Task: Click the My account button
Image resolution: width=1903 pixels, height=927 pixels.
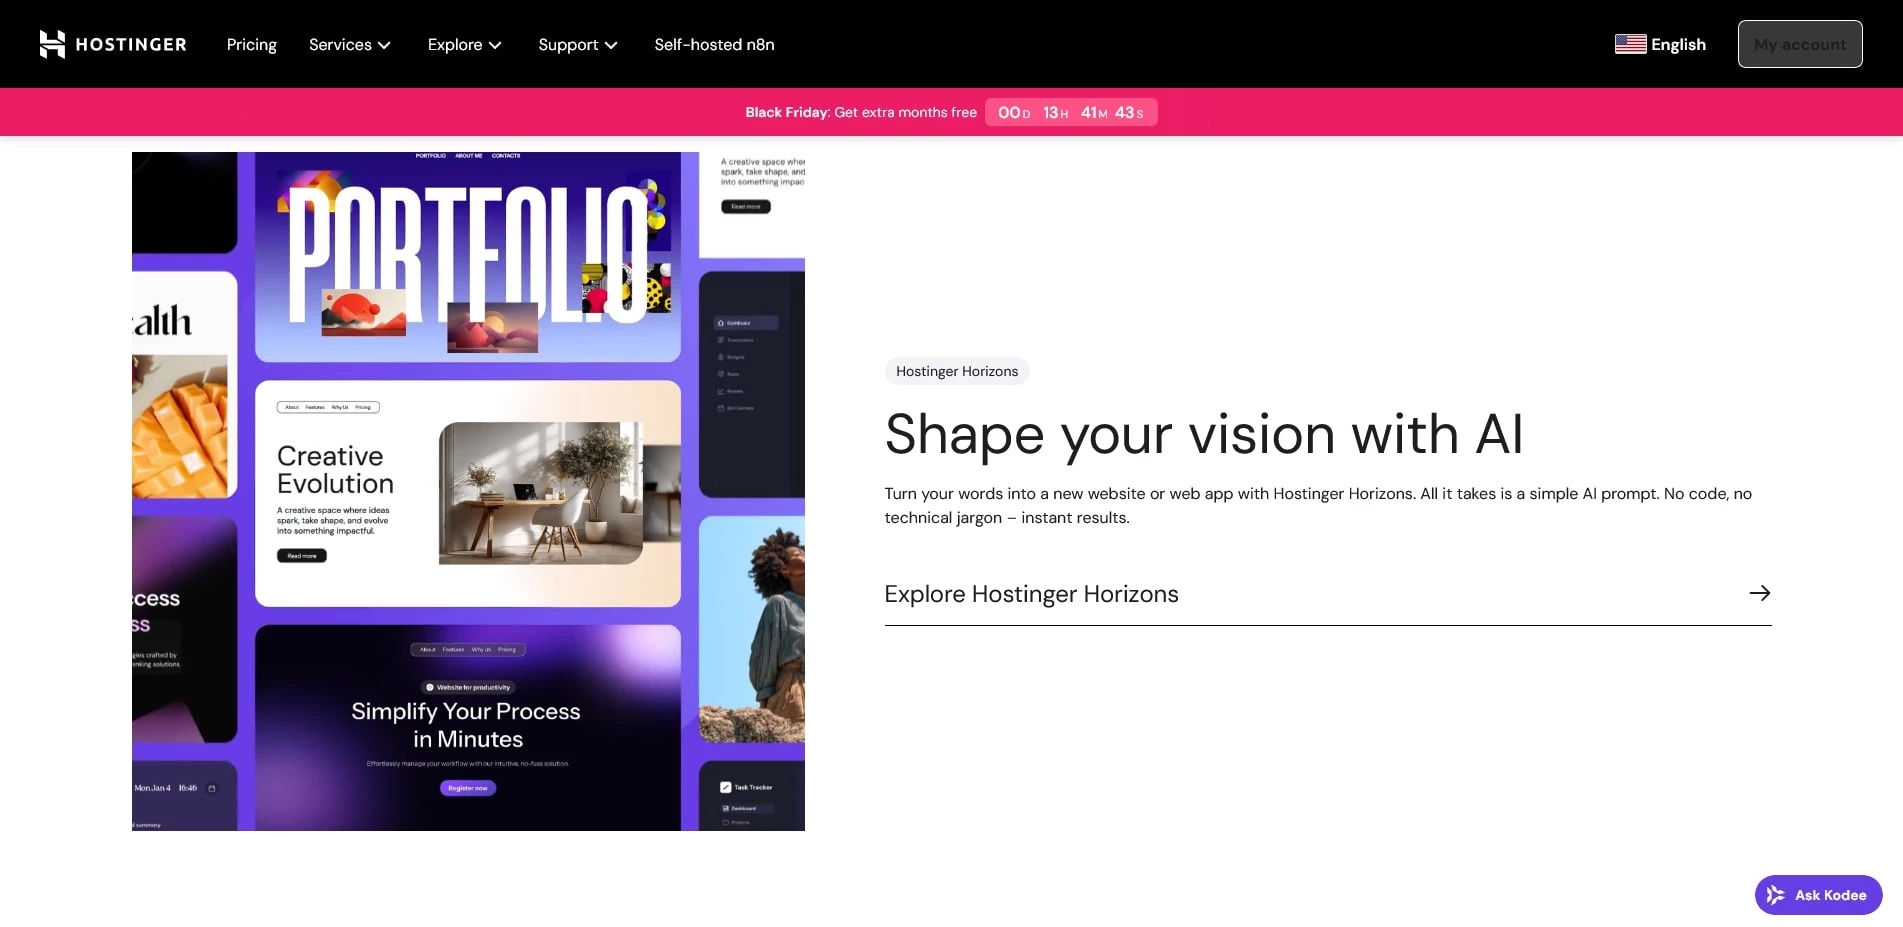Action: point(1799,44)
